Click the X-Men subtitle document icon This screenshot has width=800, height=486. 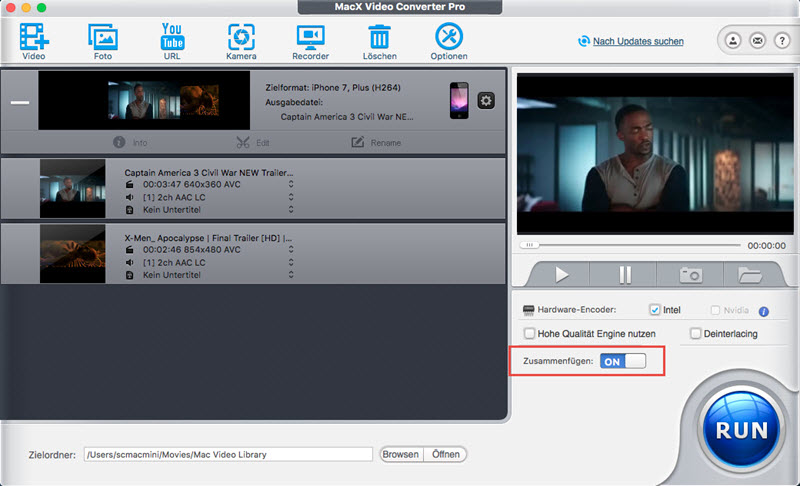tap(130, 275)
